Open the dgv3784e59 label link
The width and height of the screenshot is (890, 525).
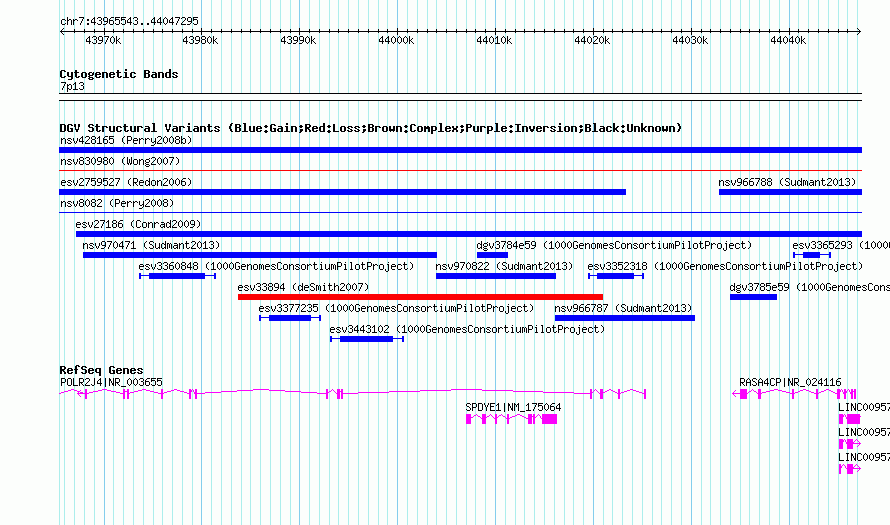pos(614,245)
